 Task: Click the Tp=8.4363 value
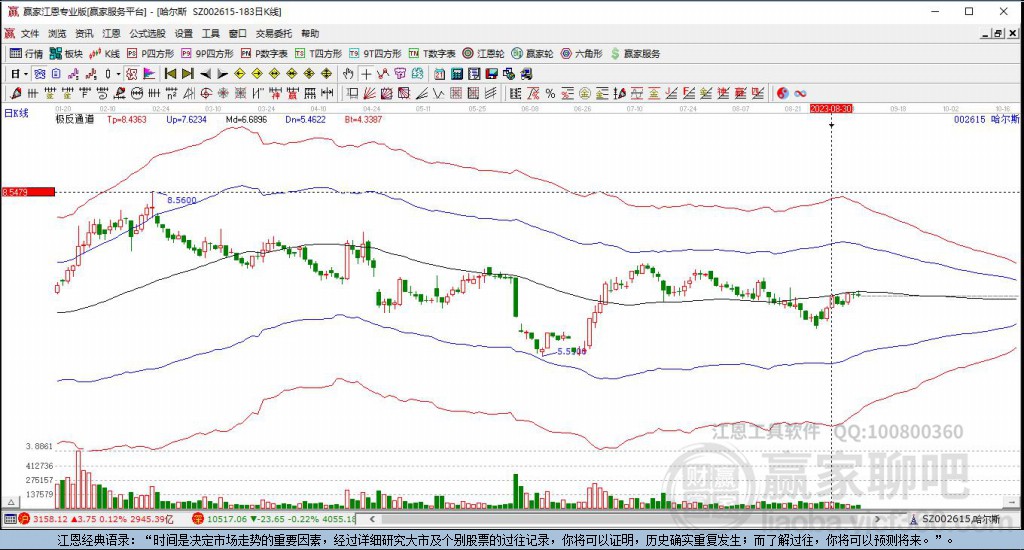click(x=127, y=120)
